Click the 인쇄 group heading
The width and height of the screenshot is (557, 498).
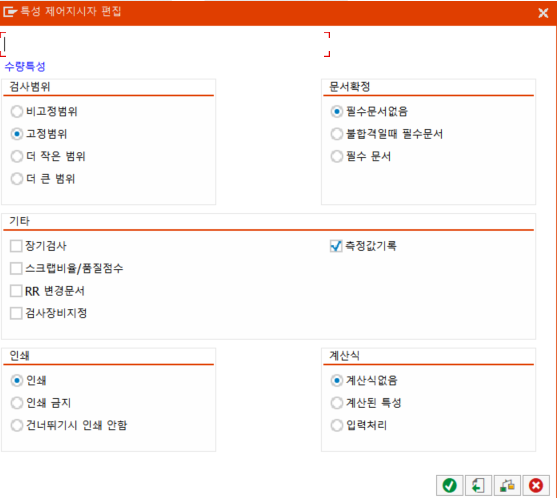pos(20,356)
